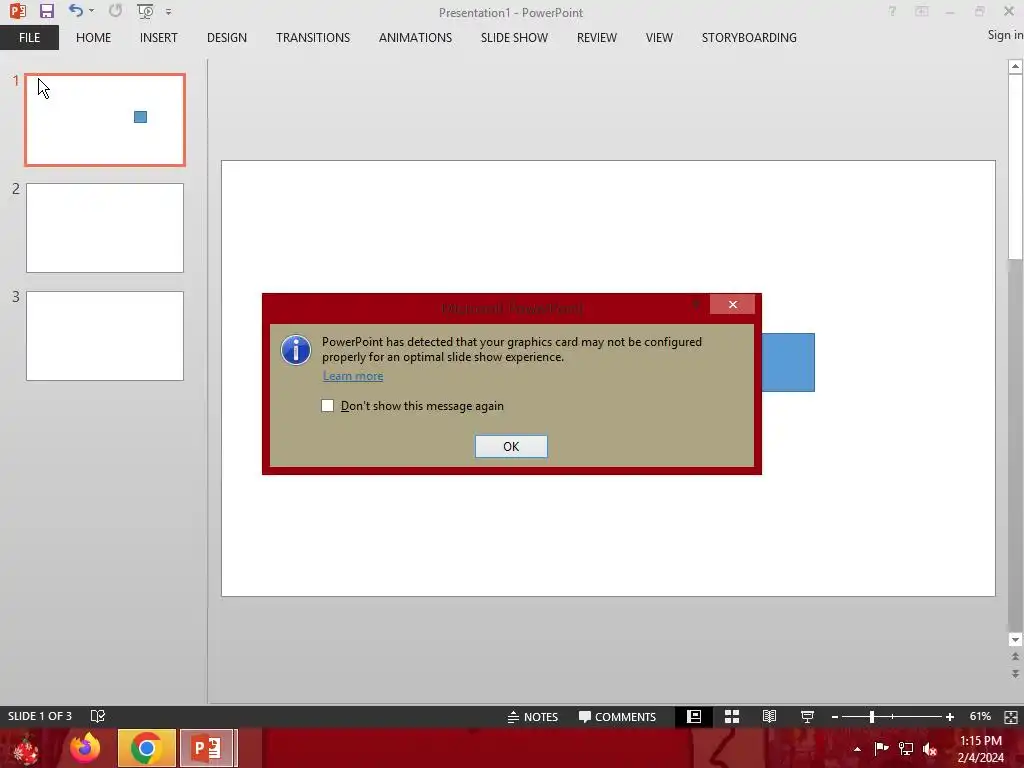Viewport: 1024px width, 768px height.
Task: Switch to the INSERT ribbon tab
Action: click(x=159, y=38)
